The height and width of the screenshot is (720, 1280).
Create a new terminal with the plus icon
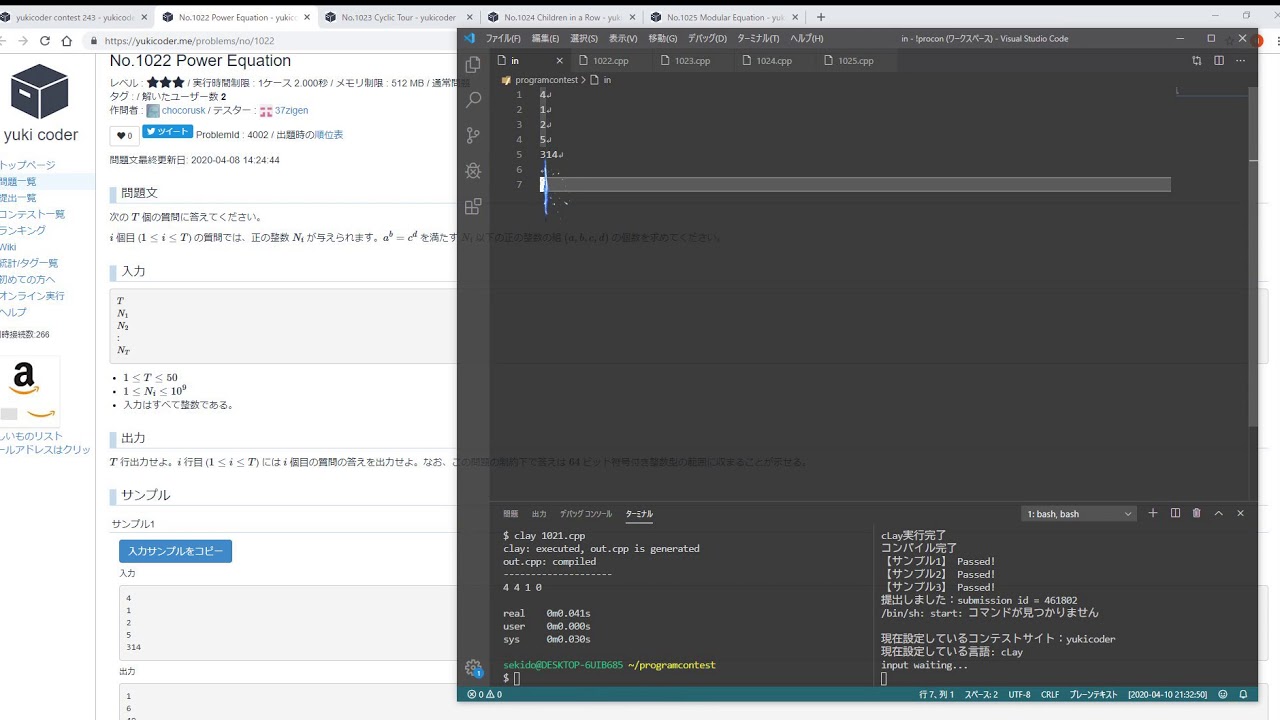(1153, 513)
